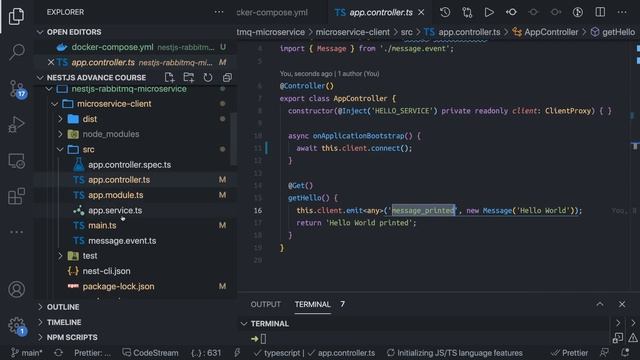Open CodeStream from status bar
640x360 pixels.
(x=150, y=353)
